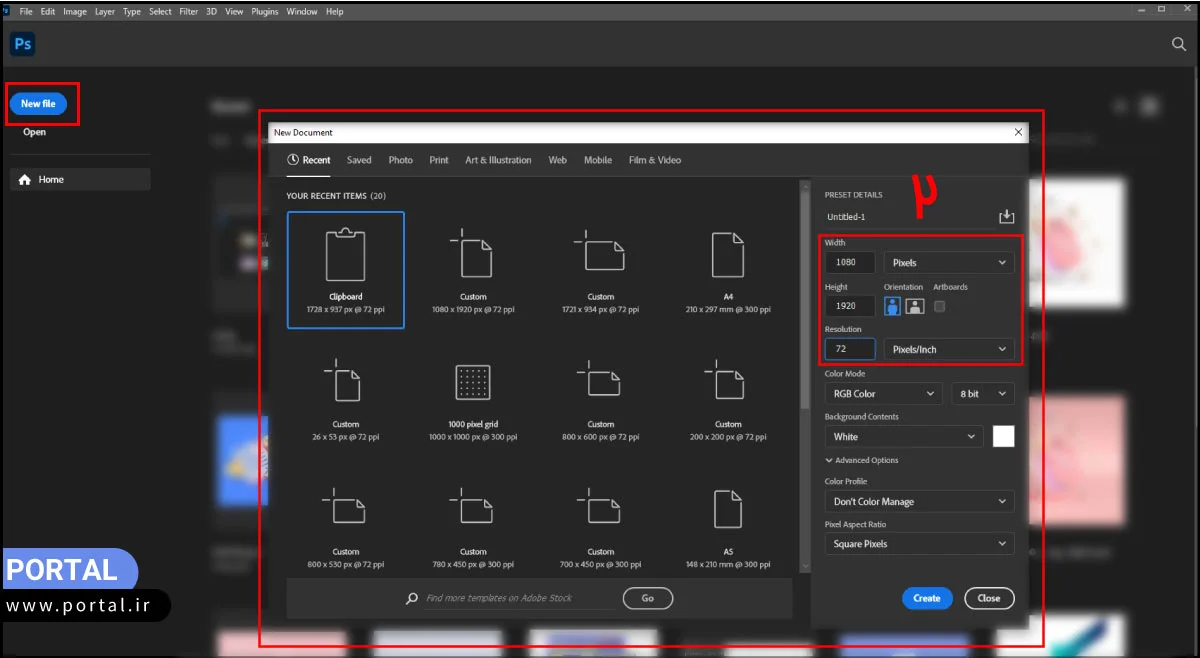Select the A5 document preset icon
The width and height of the screenshot is (1200, 658).
click(x=727, y=508)
